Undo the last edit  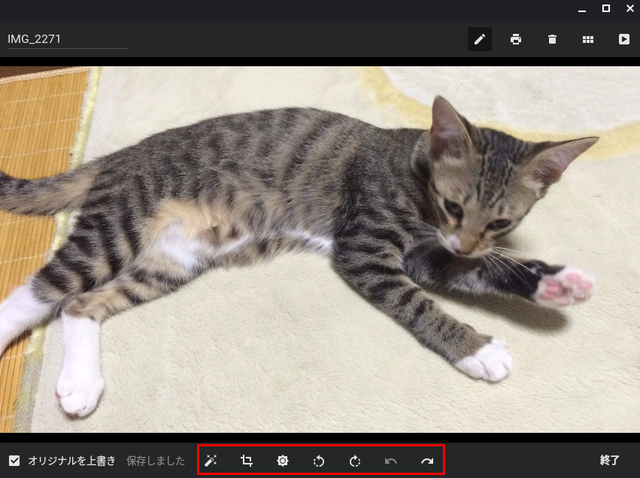pos(391,461)
